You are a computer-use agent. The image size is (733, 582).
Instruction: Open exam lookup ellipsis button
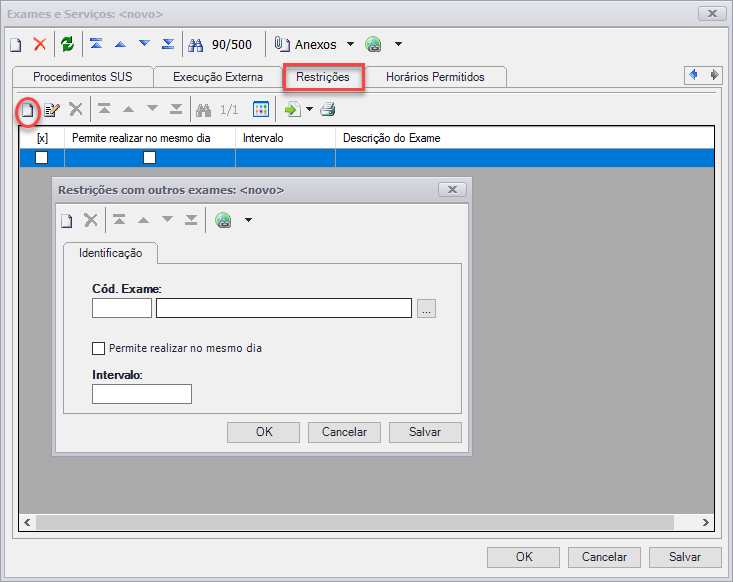point(426,309)
